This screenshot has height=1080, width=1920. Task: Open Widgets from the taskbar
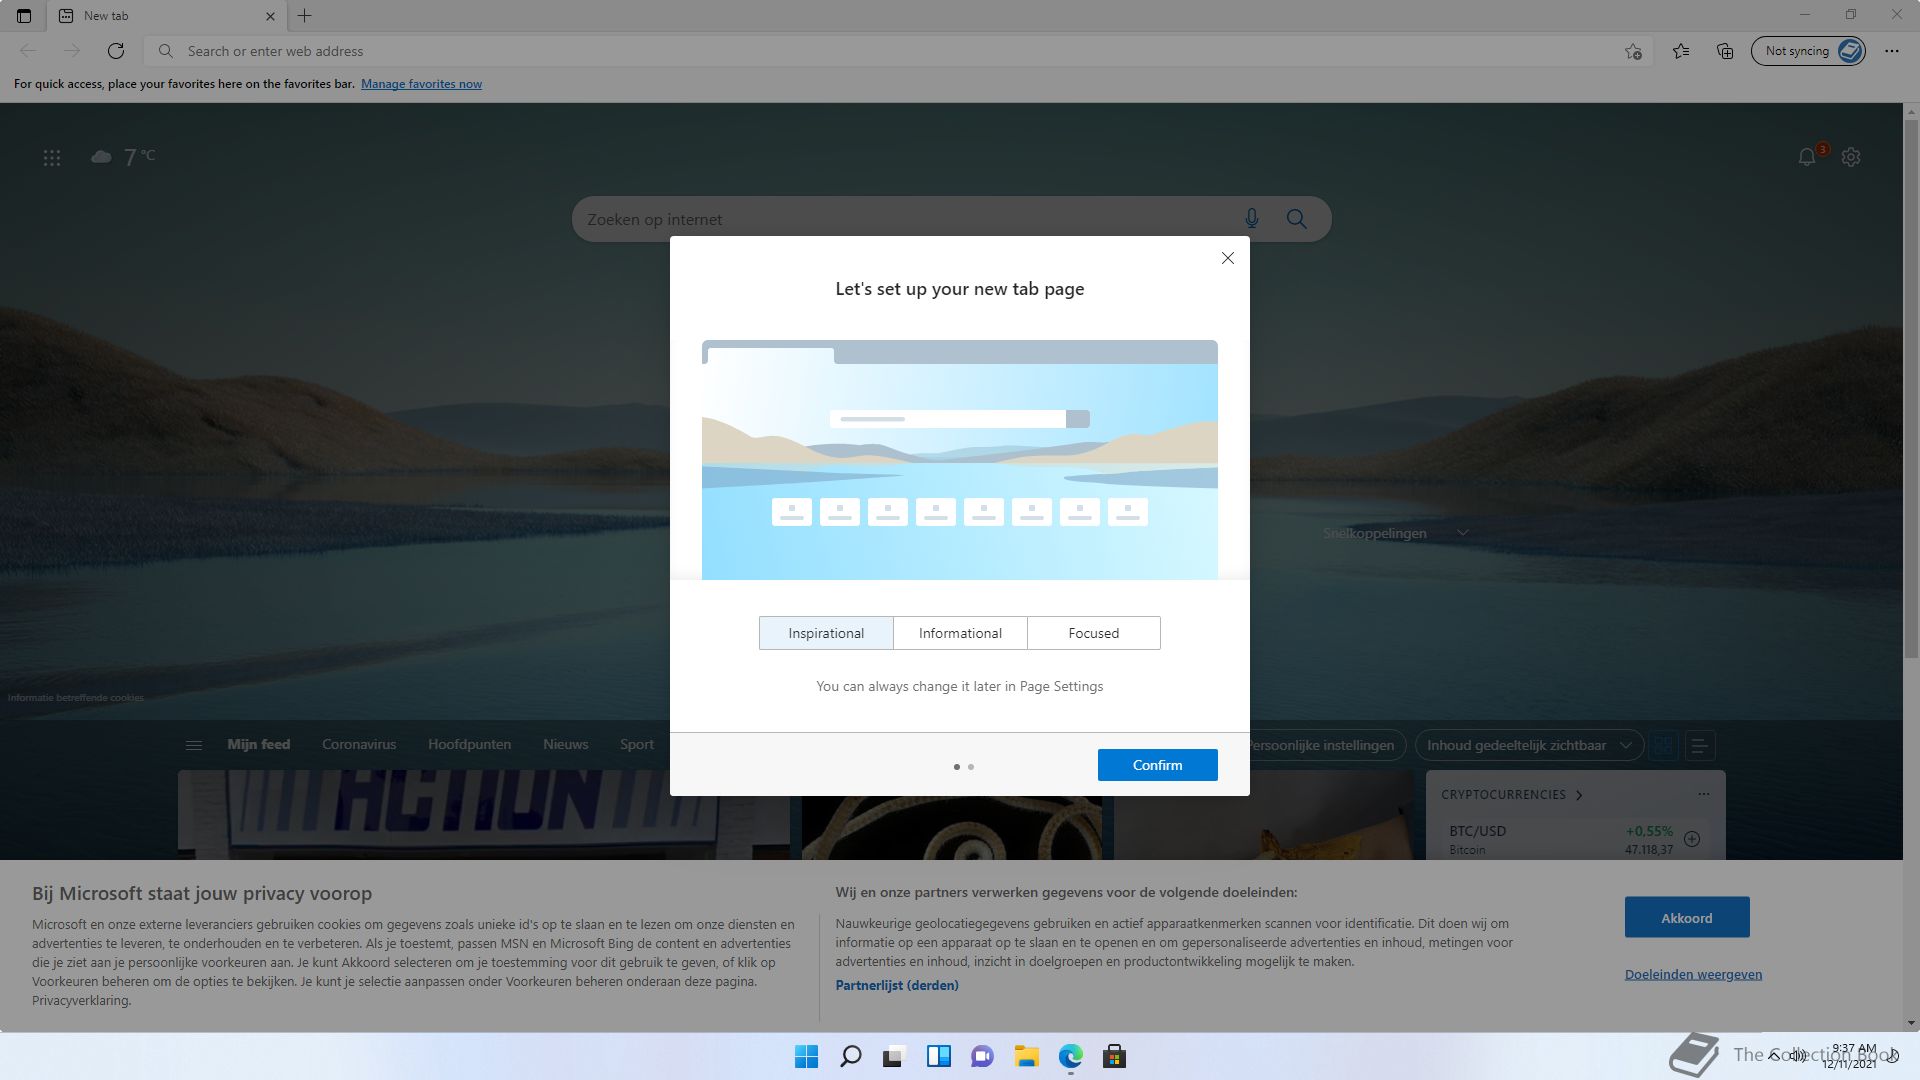point(938,1056)
